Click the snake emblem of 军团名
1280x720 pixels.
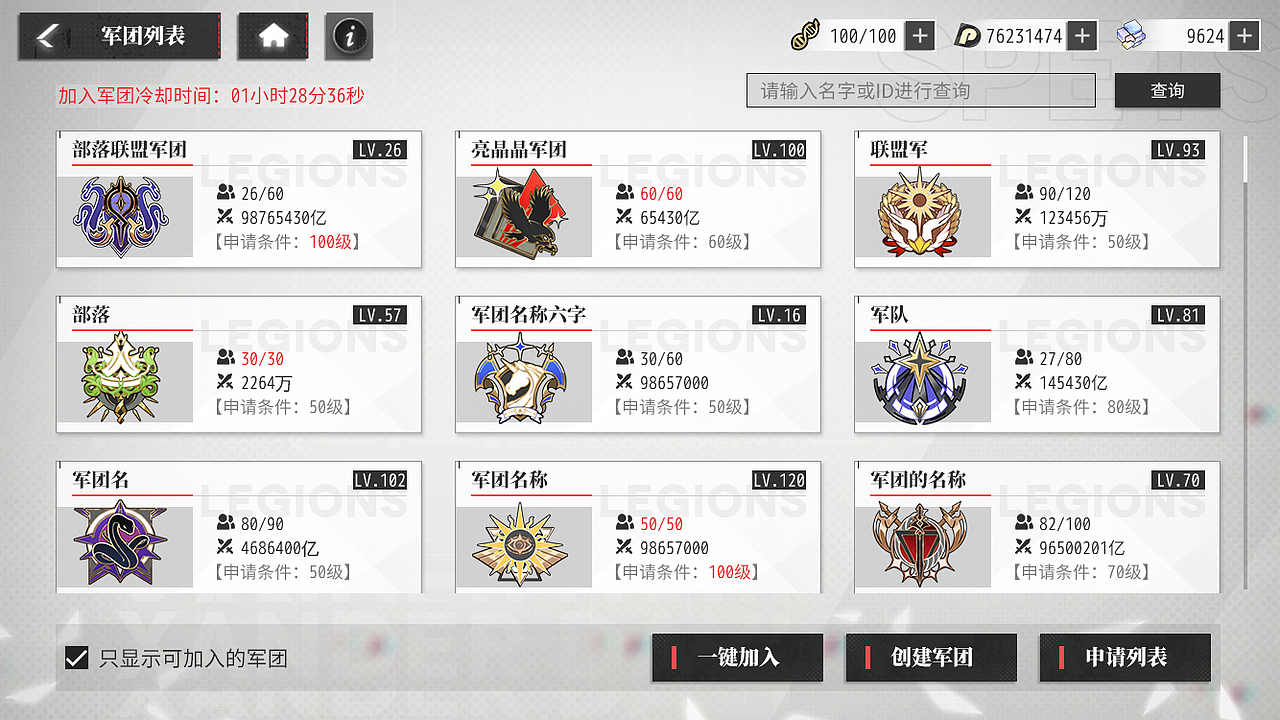pyautogui.click(x=120, y=544)
